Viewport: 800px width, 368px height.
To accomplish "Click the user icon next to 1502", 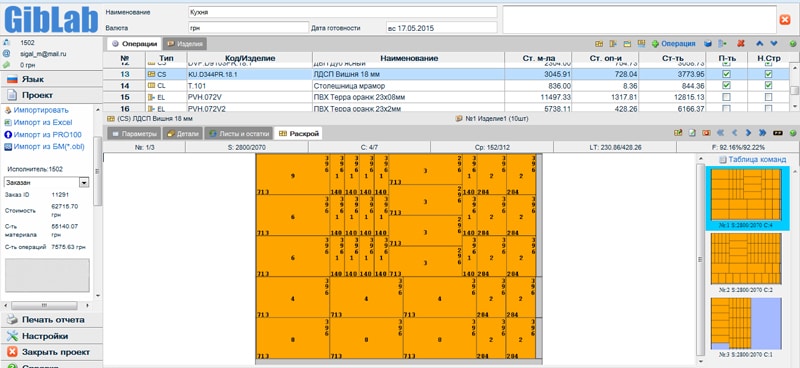I will (6, 43).
